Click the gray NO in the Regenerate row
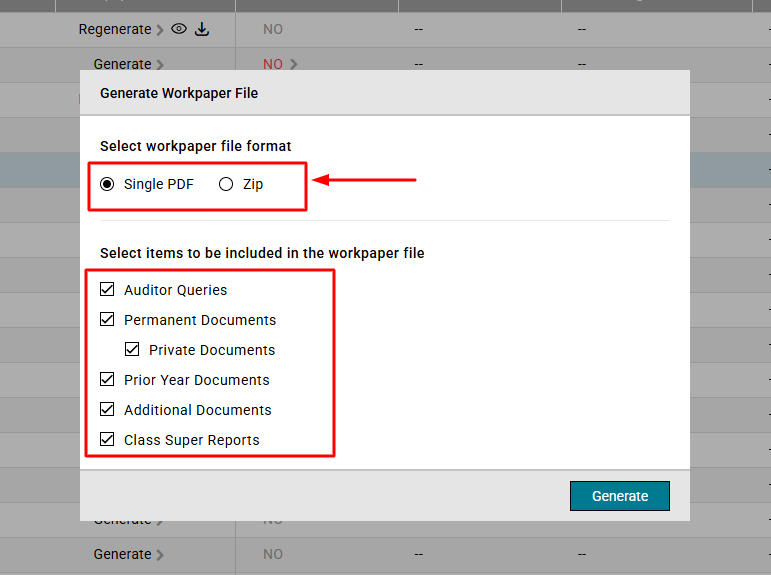Image resolution: width=771 pixels, height=575 pixels. (x=273, y=29)
